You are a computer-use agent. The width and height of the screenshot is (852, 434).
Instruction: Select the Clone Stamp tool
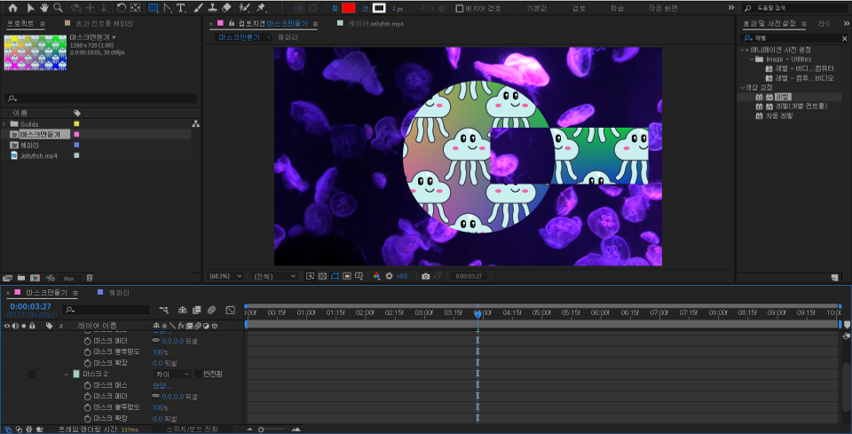click(x=213, y=8)
